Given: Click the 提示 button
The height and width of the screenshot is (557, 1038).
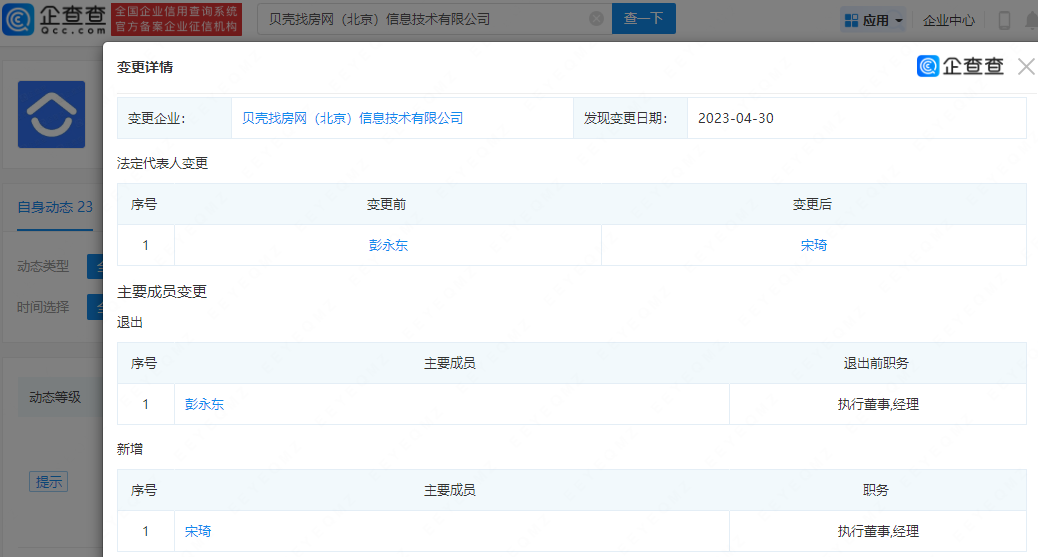Looking at the screenshot, I should (x=49, y=482).
